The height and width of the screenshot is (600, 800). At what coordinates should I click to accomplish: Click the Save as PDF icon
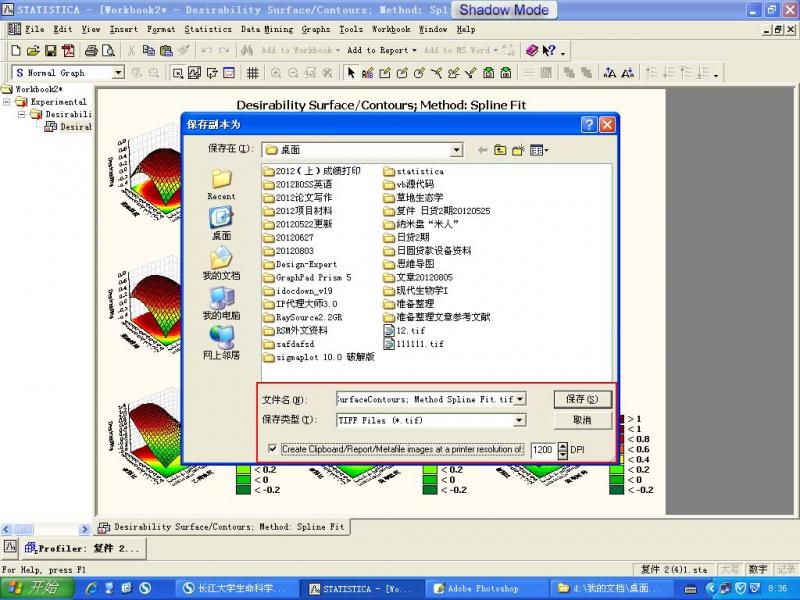67,51
